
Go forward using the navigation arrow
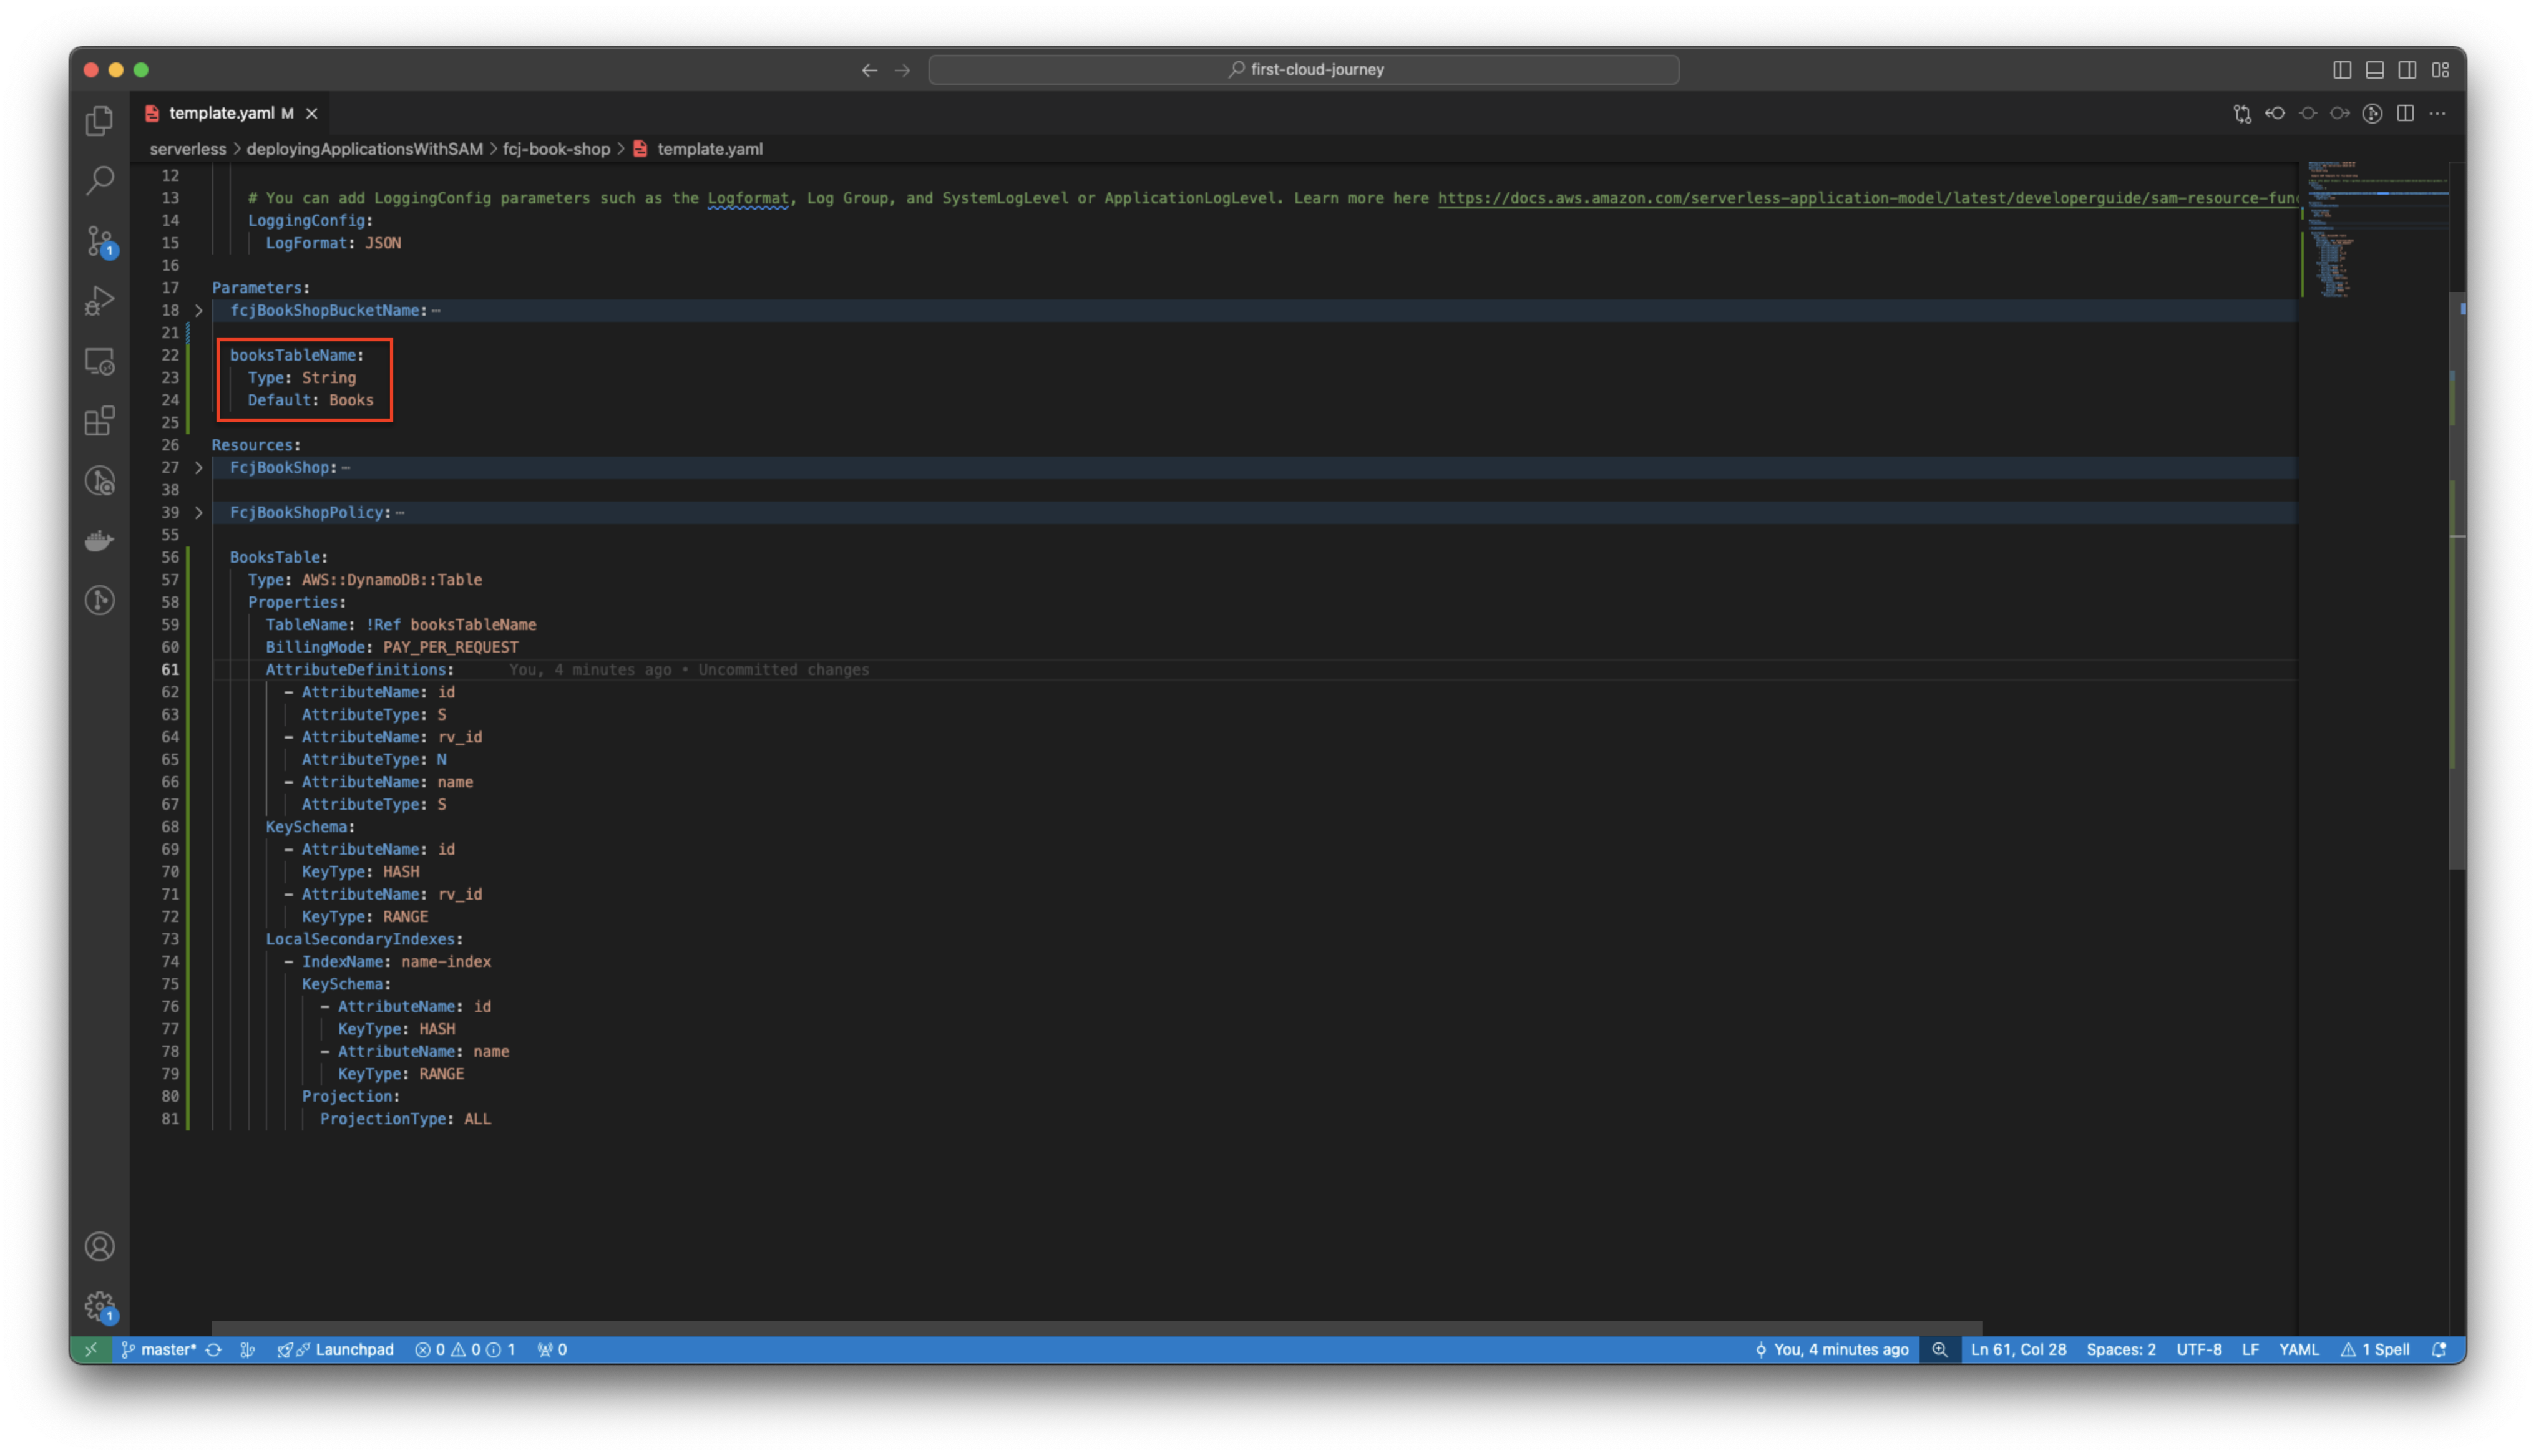[x=903, y=70]
